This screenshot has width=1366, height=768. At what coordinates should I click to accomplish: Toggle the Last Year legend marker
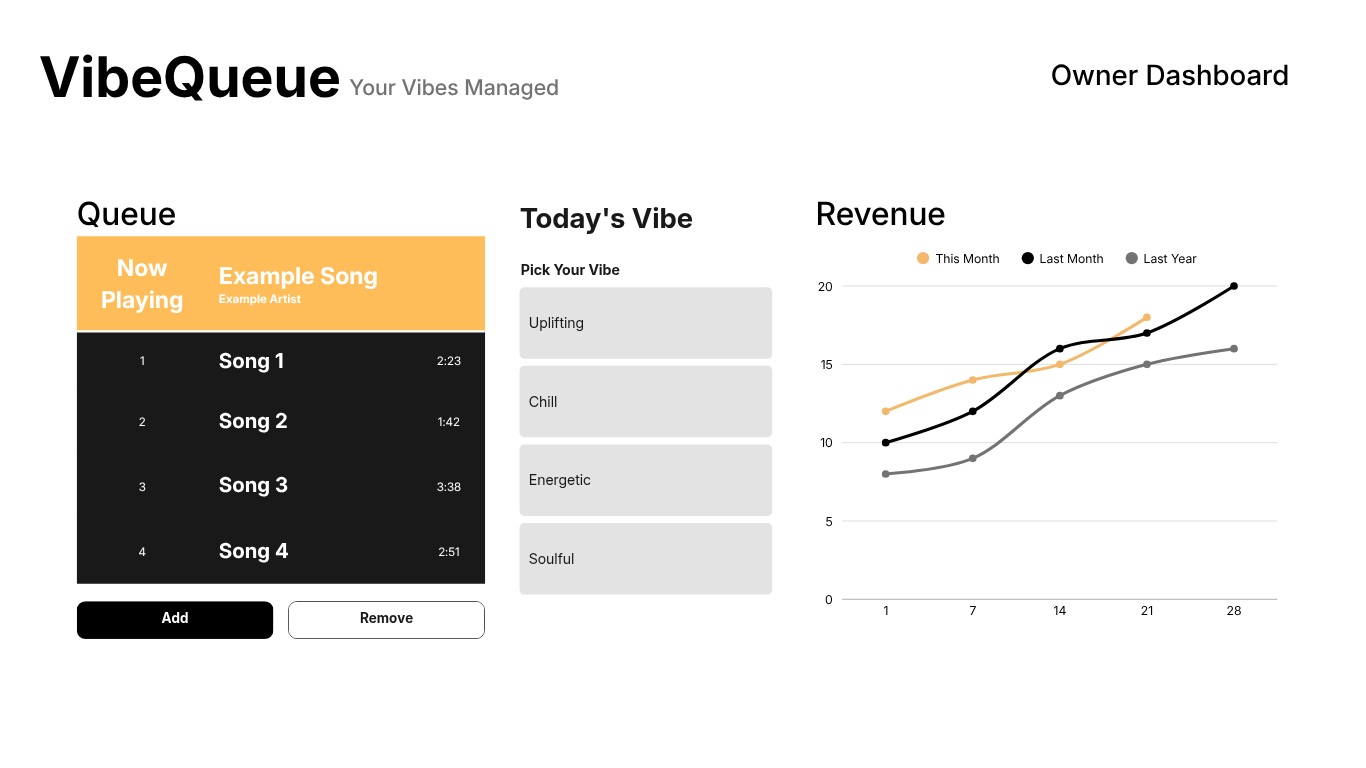(x=1132, y=258)
